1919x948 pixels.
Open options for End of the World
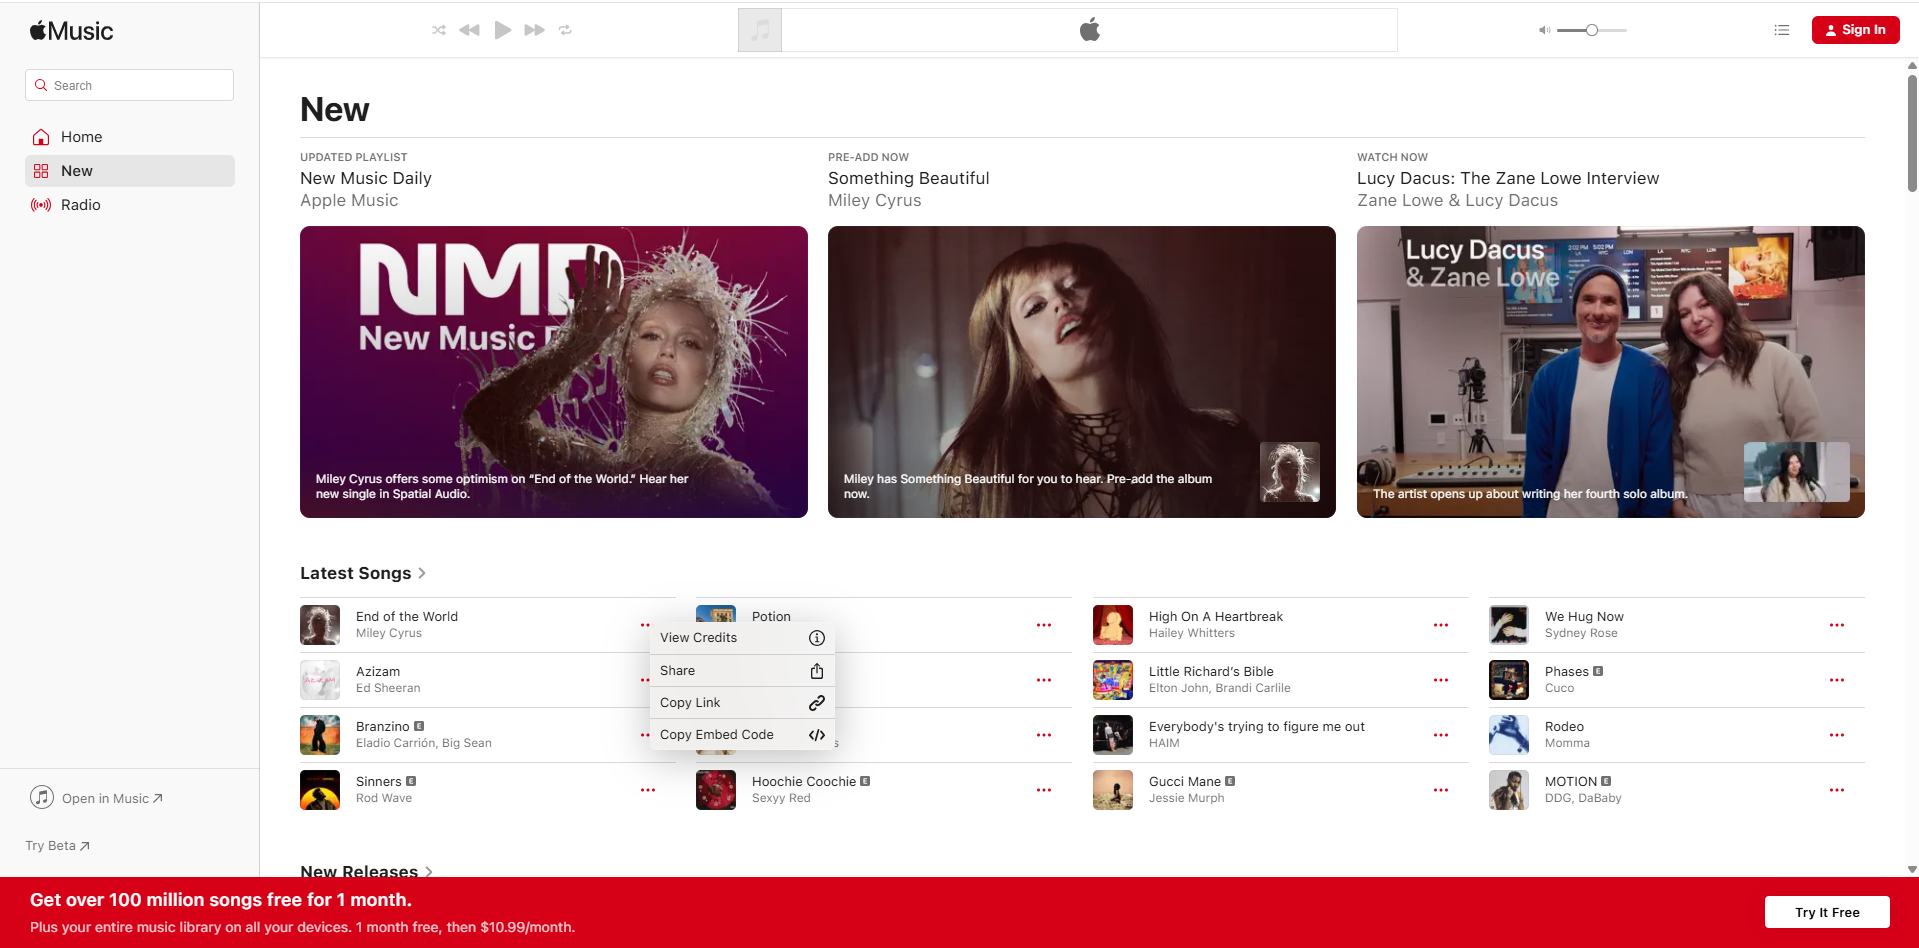point(647,624)
